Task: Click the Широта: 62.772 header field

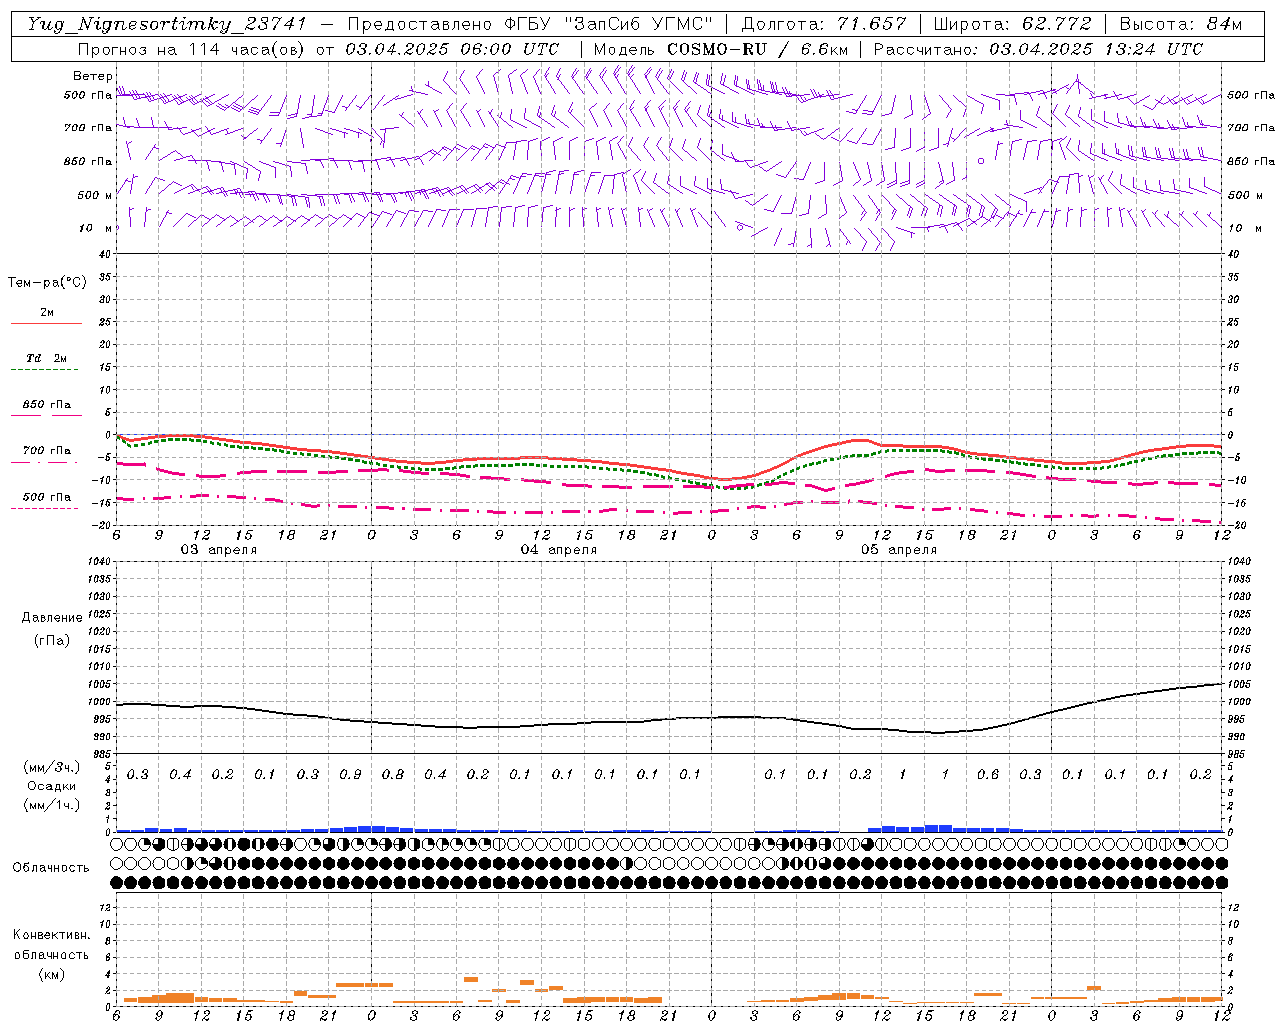Action: coord(1012,24)
